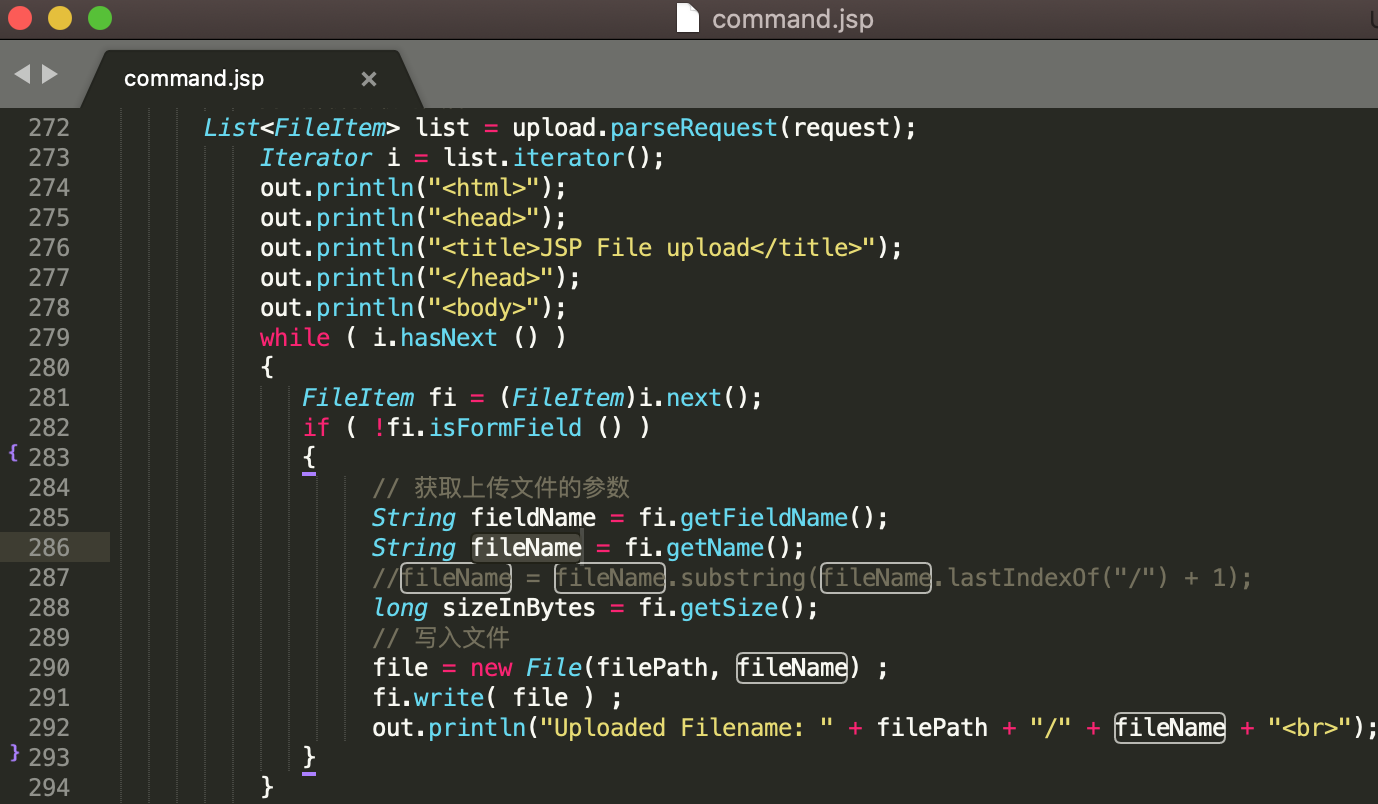Viewport: 1378px width, 804px height.
Task: Go to next tab with right arrow
Action: point(50,74)
